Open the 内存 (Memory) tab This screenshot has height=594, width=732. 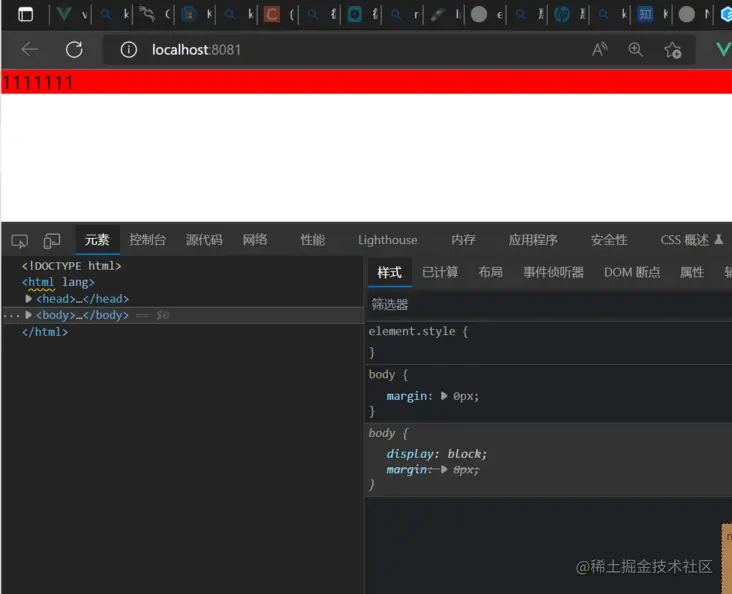click(463, 240)
